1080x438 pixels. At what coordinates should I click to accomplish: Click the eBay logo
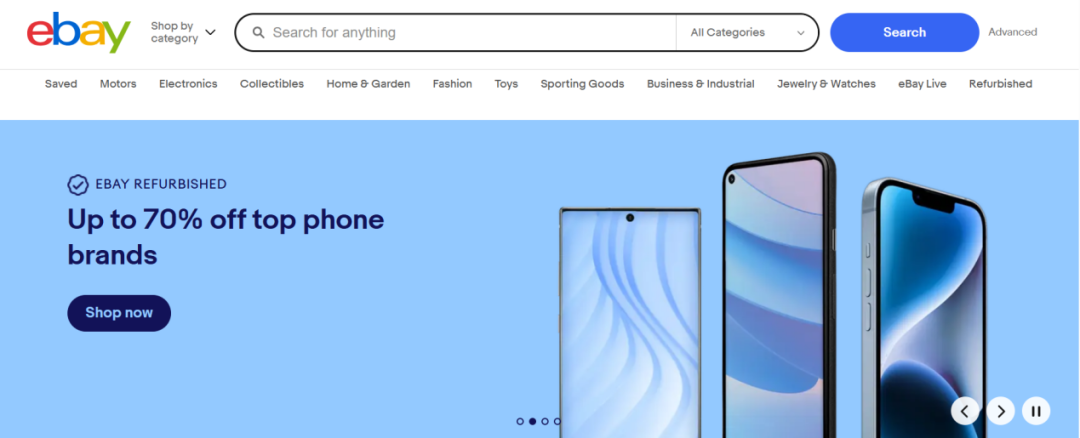point(79,32)
